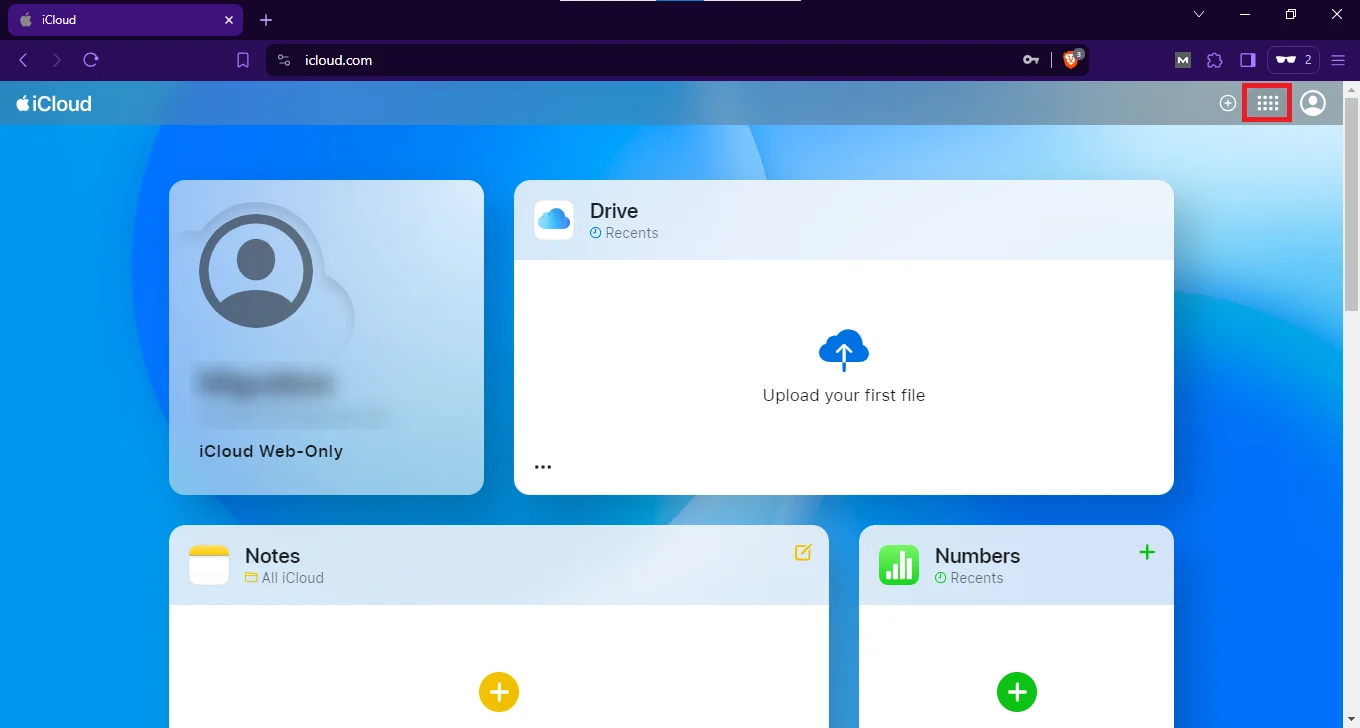Viewport: 1360px width, 728px height.
Task: Click the Notes title
Action: point(272,556)
